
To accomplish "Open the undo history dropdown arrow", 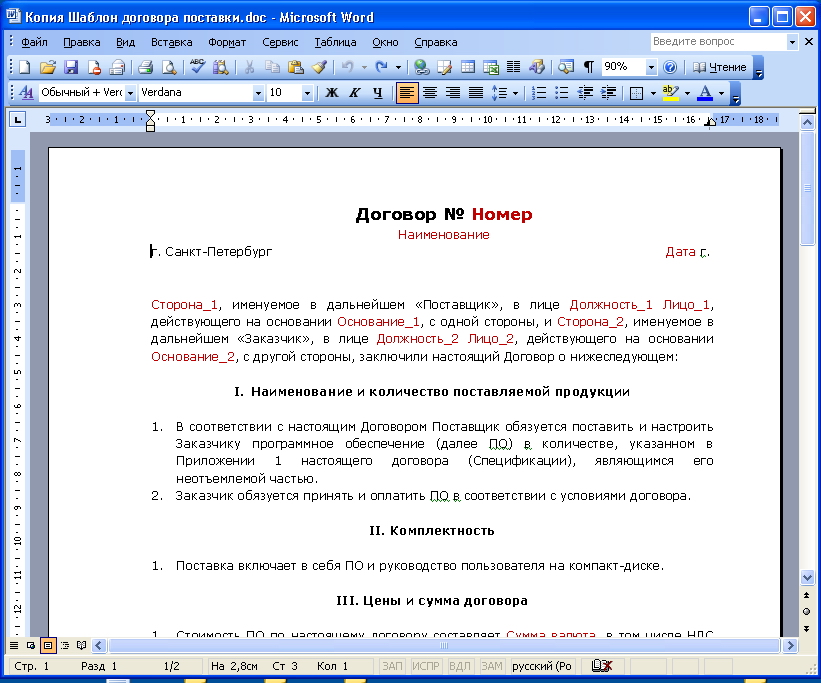I will tap(364, 67).
